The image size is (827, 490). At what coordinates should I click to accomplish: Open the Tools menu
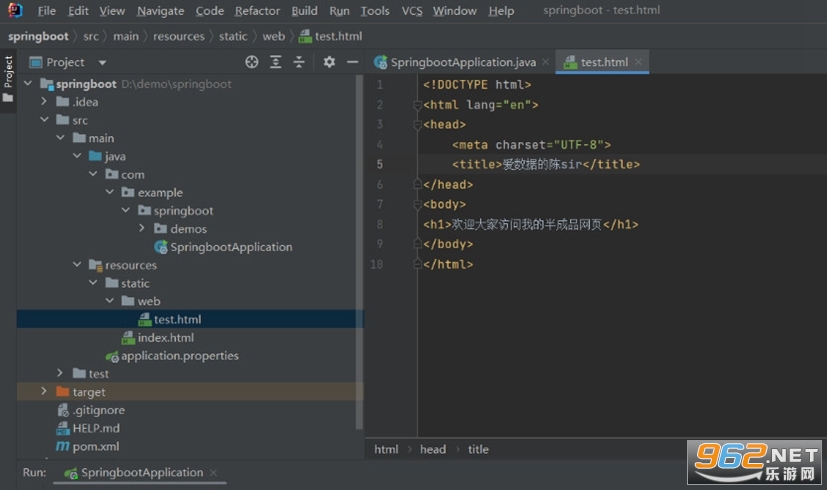click(374, 11)
